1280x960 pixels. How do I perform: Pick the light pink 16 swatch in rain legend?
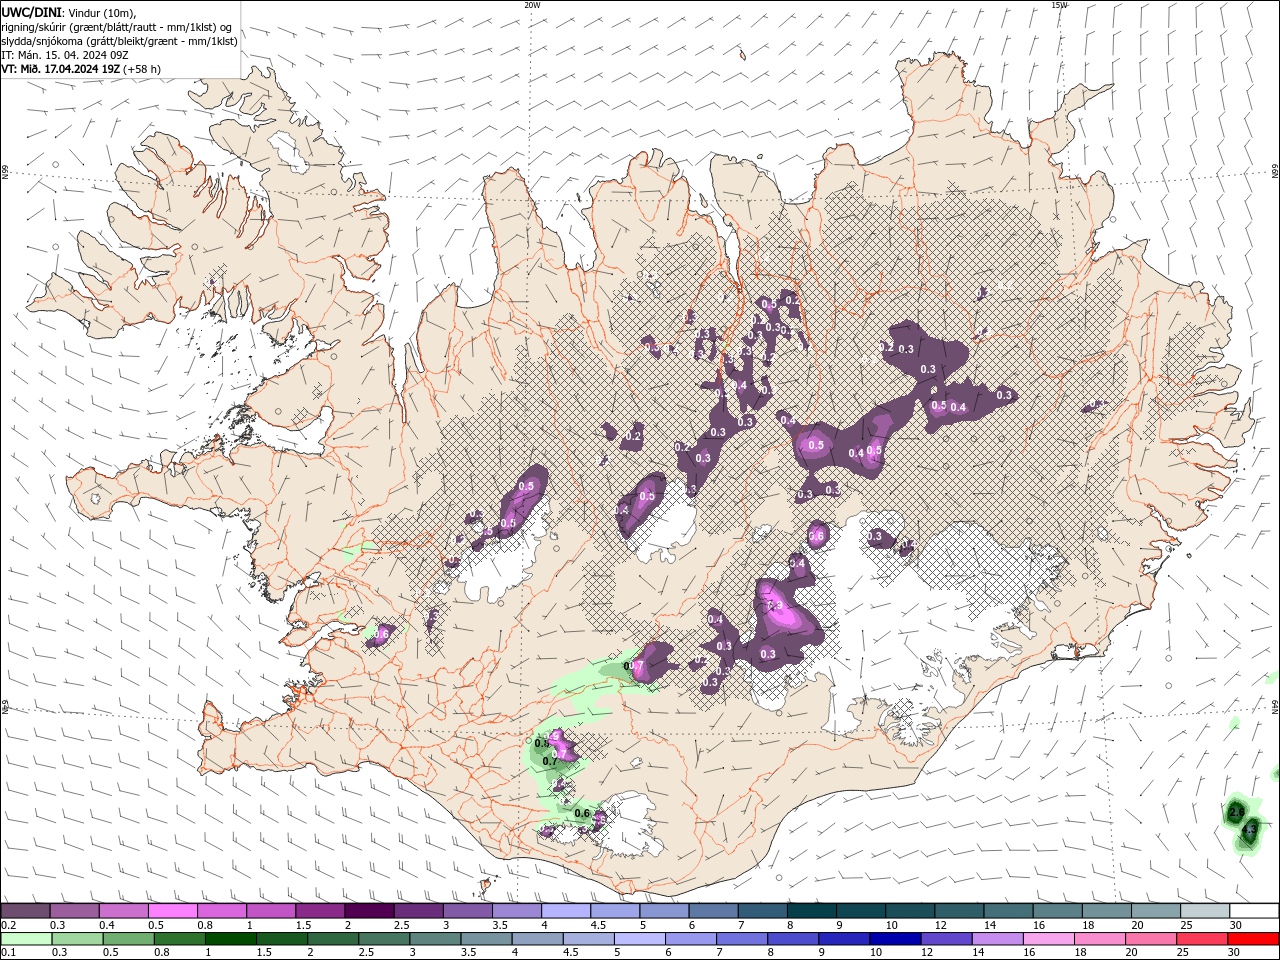tap(1049, 939)
